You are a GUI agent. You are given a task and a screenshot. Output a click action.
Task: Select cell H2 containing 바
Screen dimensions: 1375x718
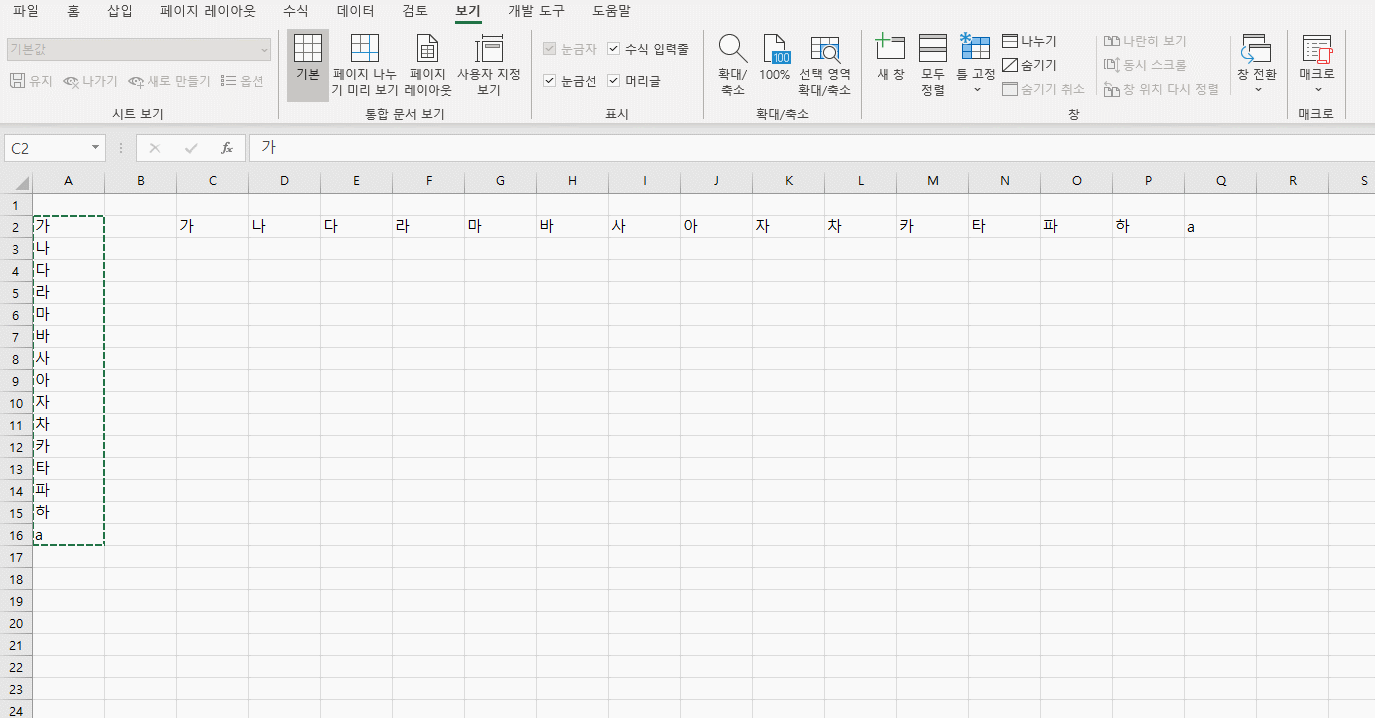(572, 227)
